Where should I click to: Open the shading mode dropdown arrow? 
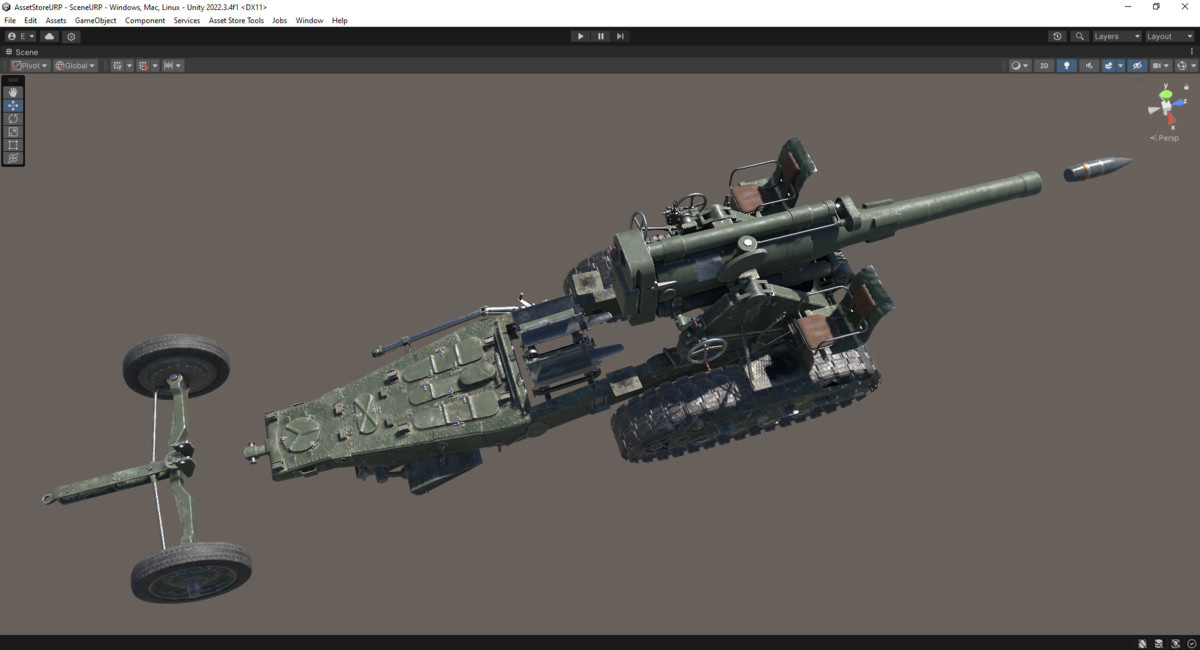click(1027, 65)
